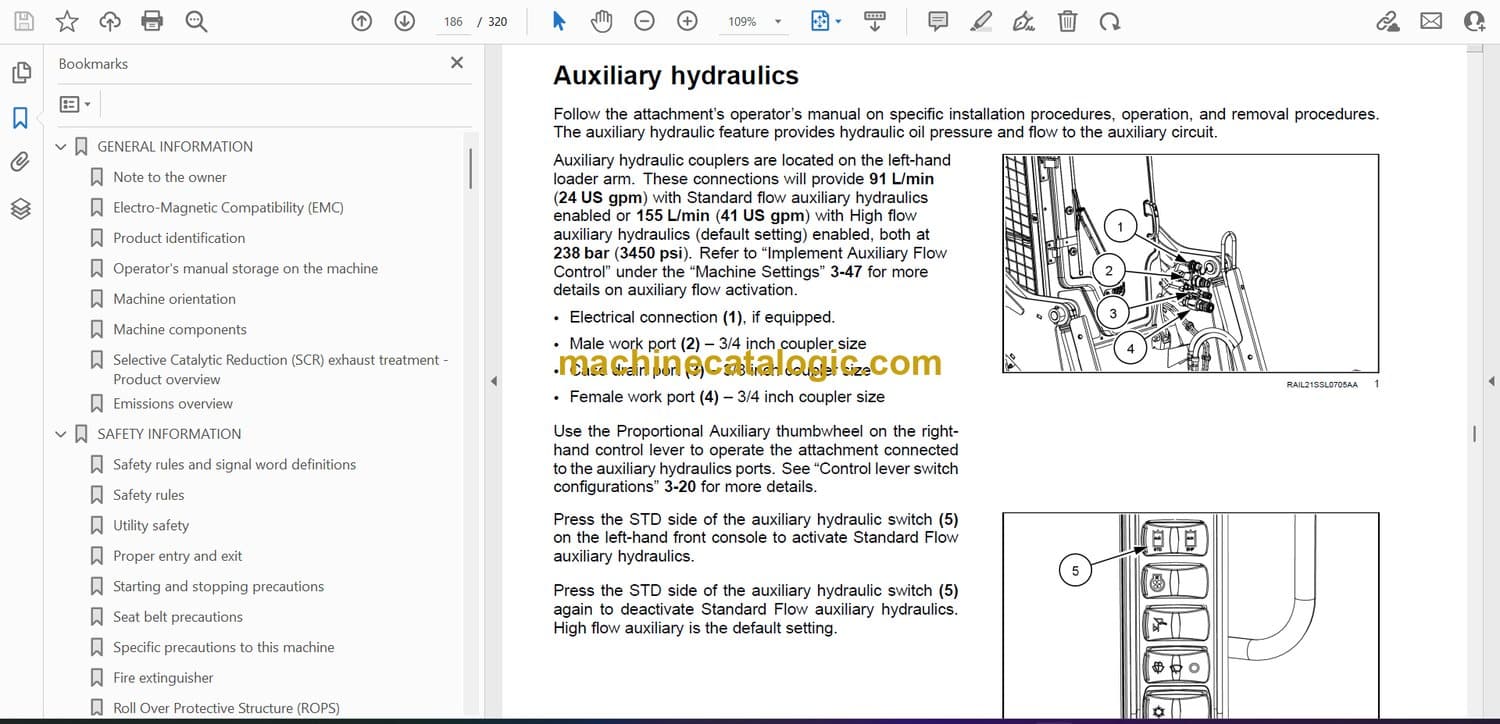Click the upload to cloud icon
Screen dimensions: 1500x724
point(110,21)
